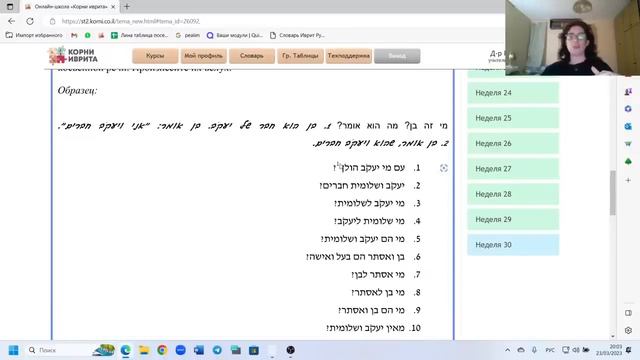Click sentence 6 'בן ואסתר הם בעל ואישה?'
The height and width of the screenshot is (360, 640).
pos(355,257)
